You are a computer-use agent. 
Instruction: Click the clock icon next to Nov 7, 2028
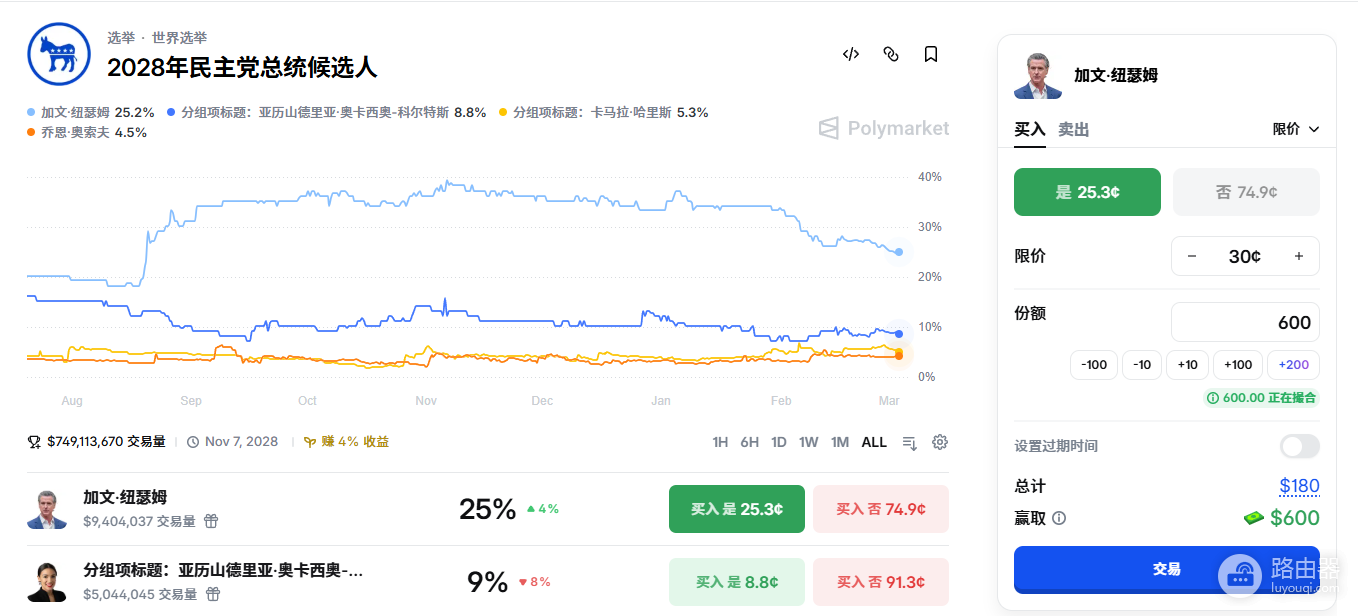(193, 441)
